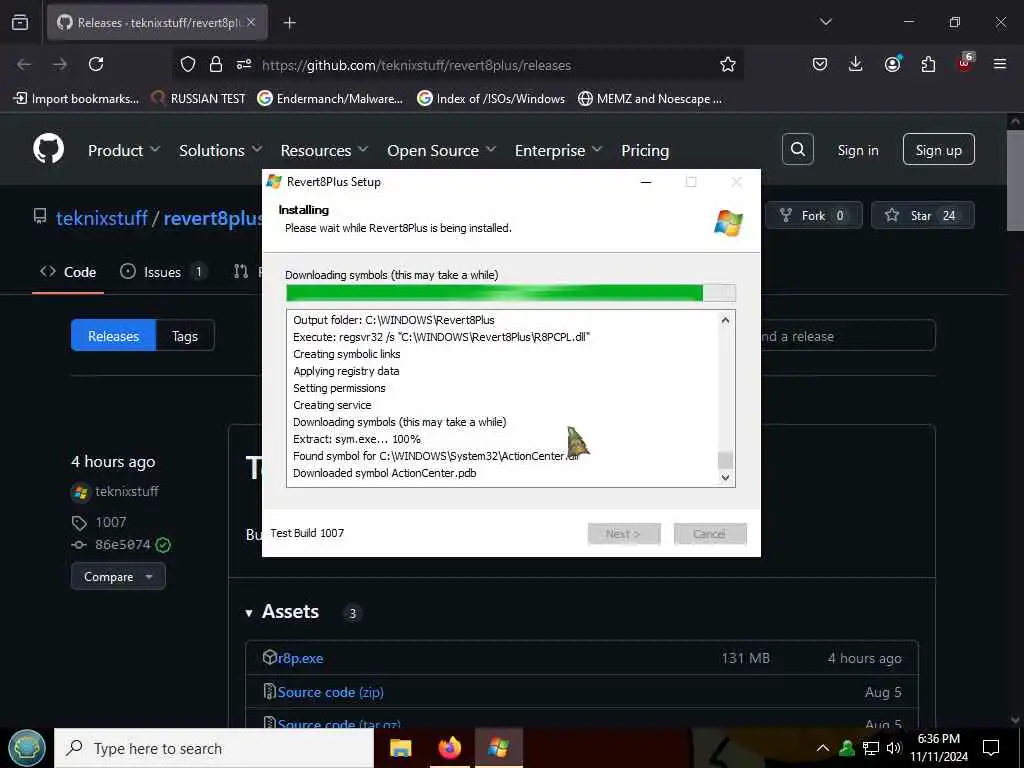Show hidden system tray icons
The image size is (1024, 768).
pos(823,748)
